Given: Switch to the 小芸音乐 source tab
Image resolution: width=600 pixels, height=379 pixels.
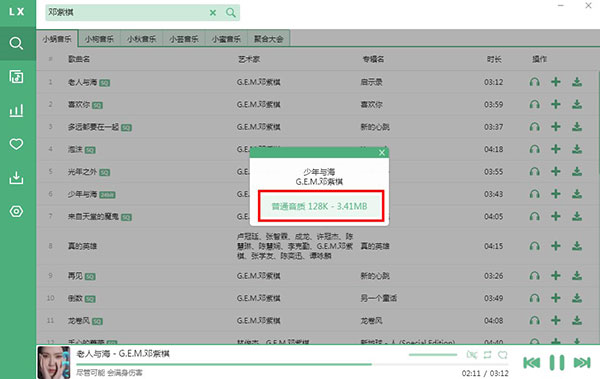Looking at the screenshot, I should click(184, 39).
